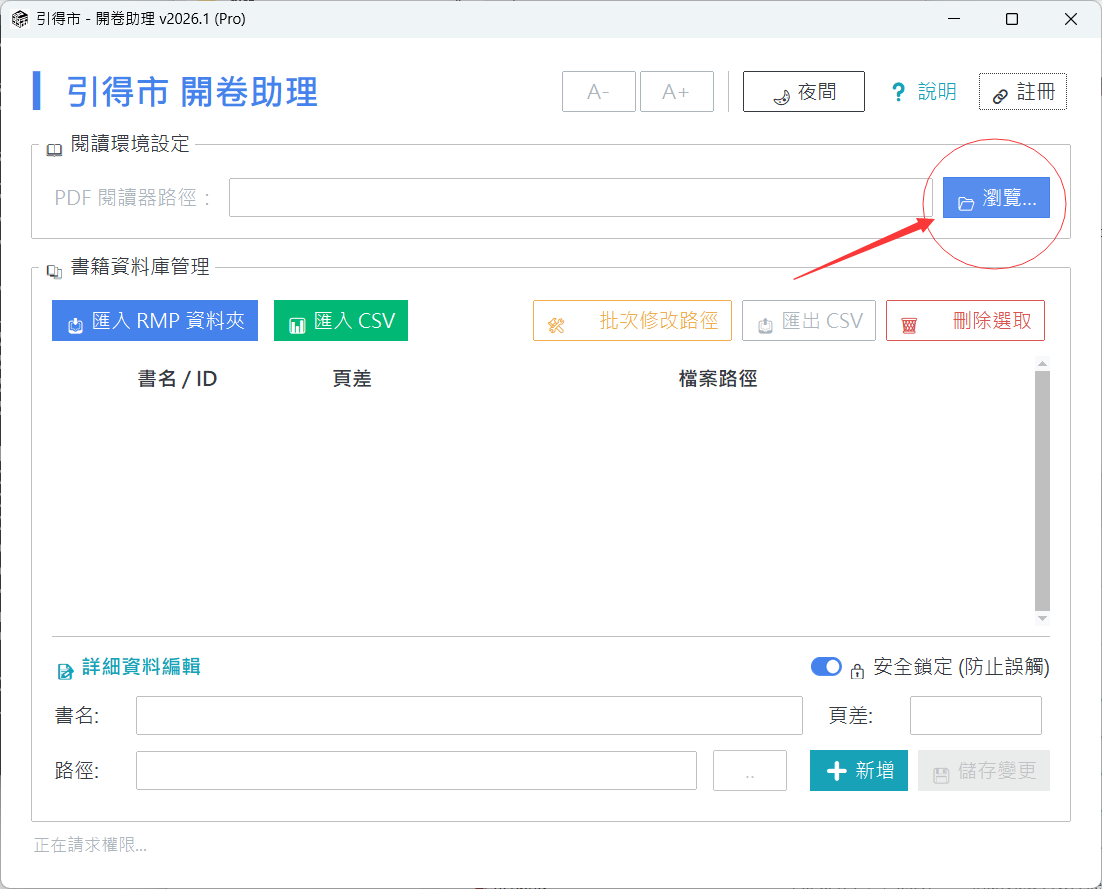Click the ".." path browse button
This screenshot has height=889, width=1102.
point(750,771)
